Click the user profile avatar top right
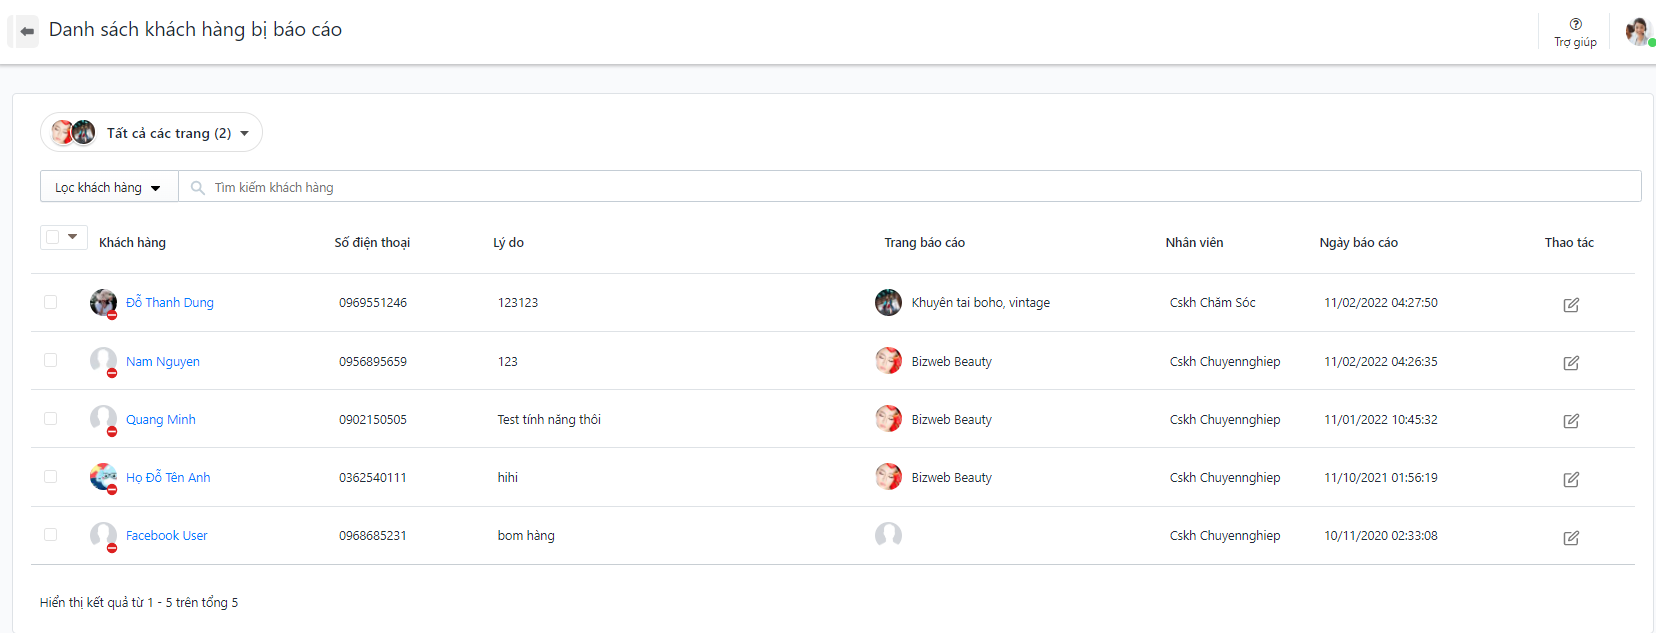The height and width of the screenshot is (633, 1656). 1637,31
